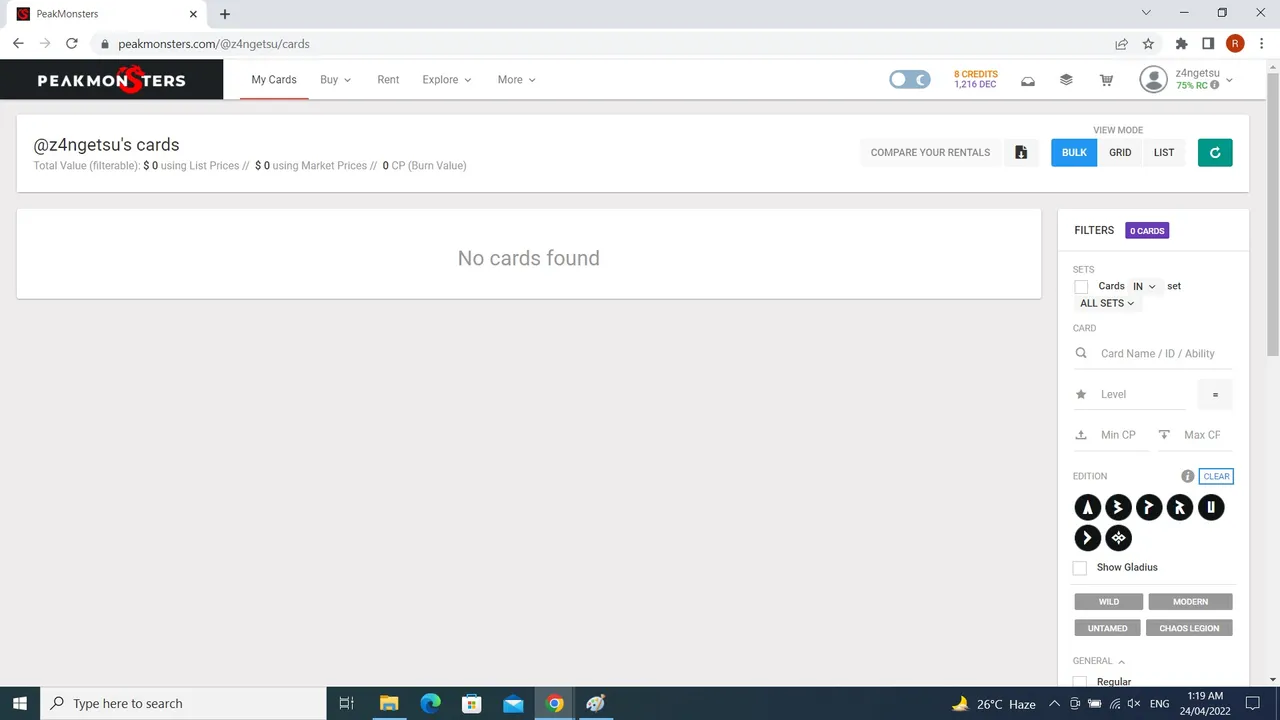Refresh cards with the green reload button
This screenshot has width=1280, height=720.
click(x=1215, y=152)
